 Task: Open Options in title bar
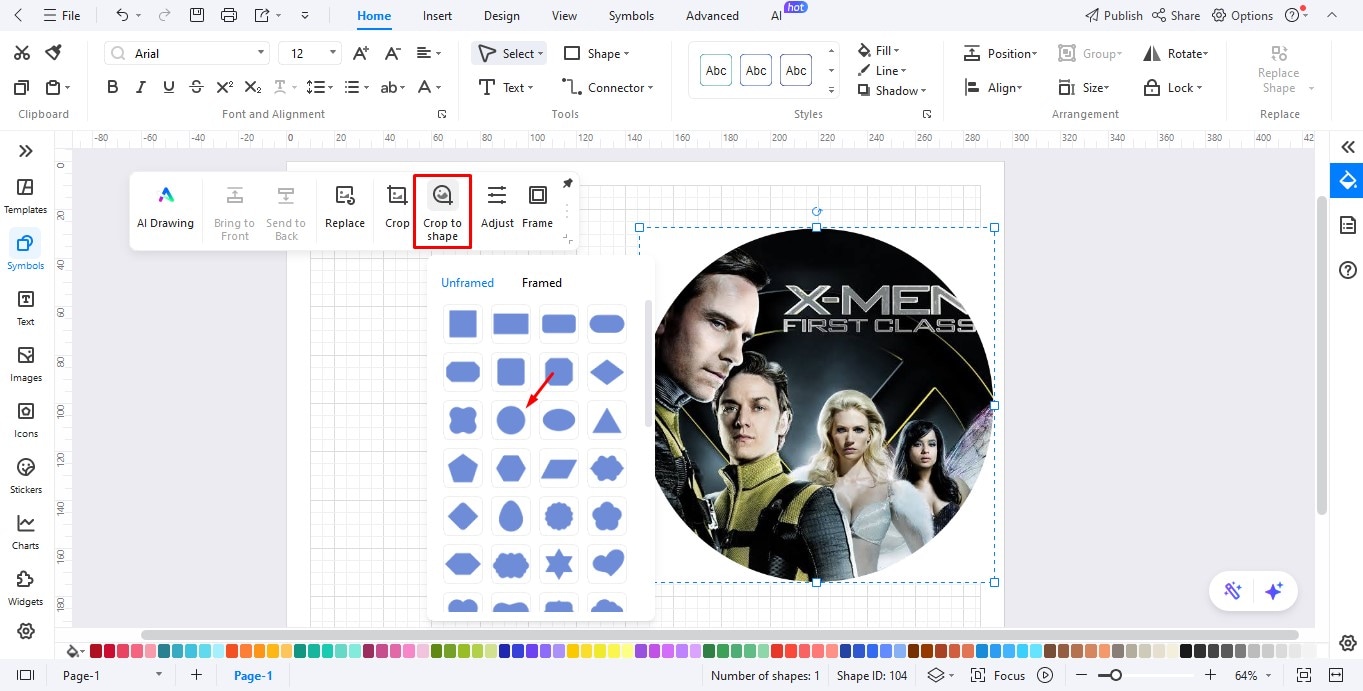click(x=1242, y=15)
